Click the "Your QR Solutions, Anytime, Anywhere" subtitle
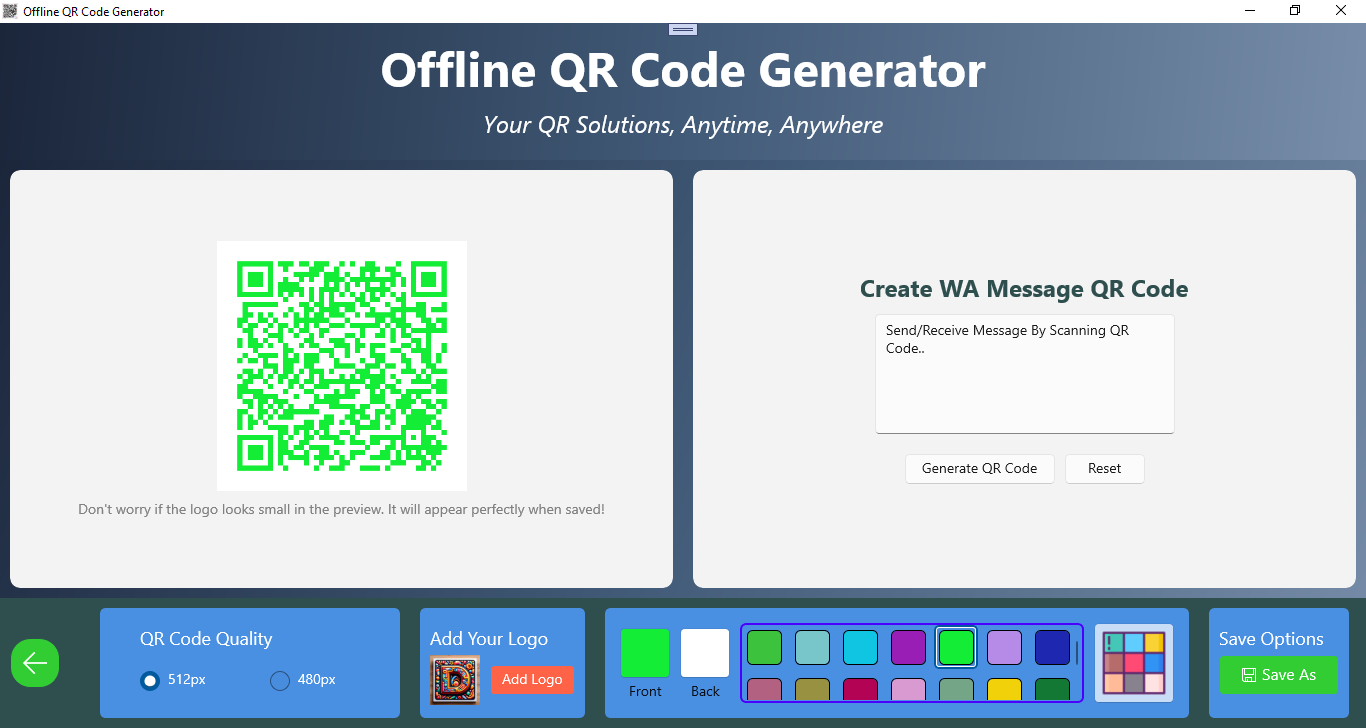 pos(683,125)
